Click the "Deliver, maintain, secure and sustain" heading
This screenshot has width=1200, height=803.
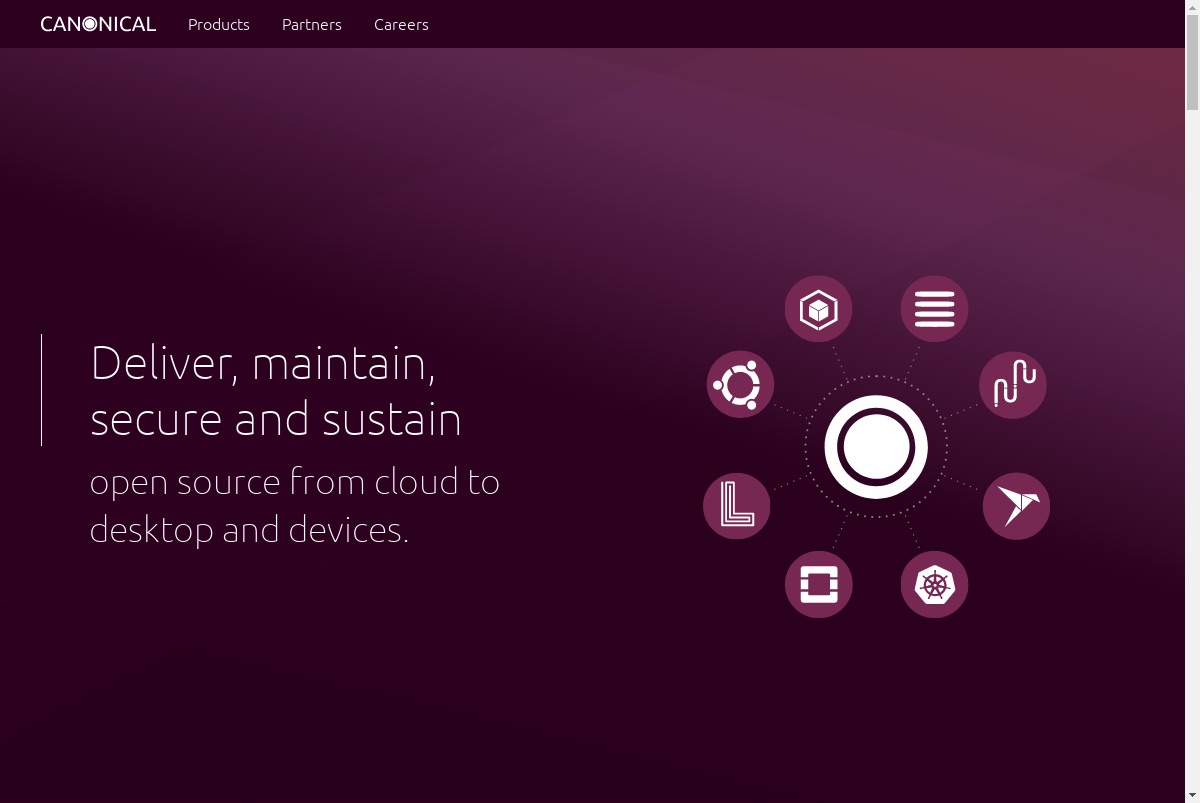click(276, 390)
